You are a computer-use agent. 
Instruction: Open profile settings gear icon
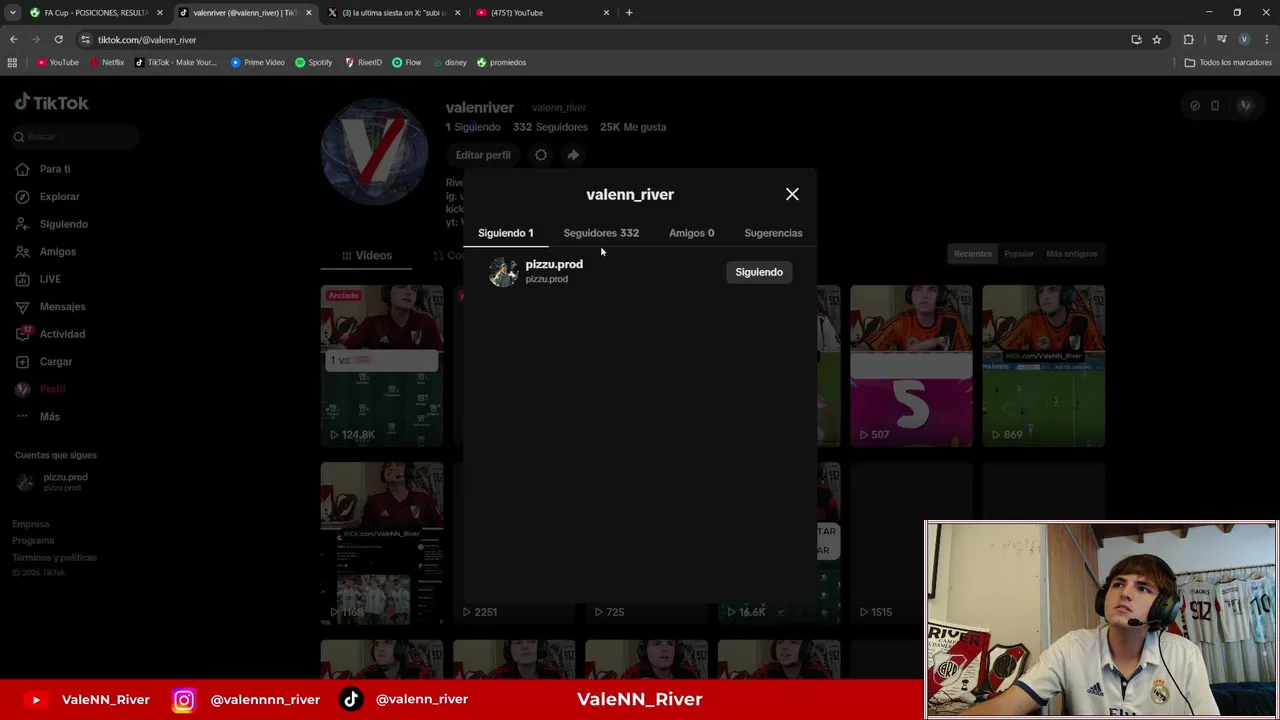tap(541, 155)
